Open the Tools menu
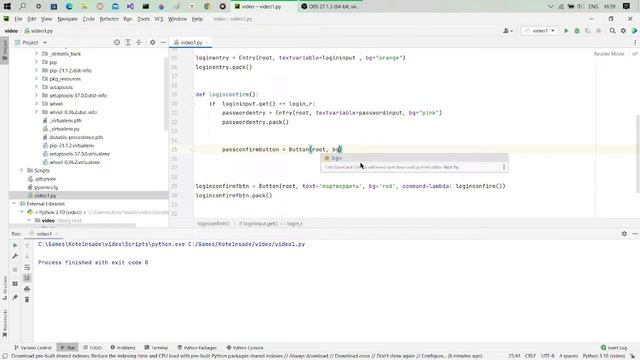640x360 pixels. click(143, 19)
